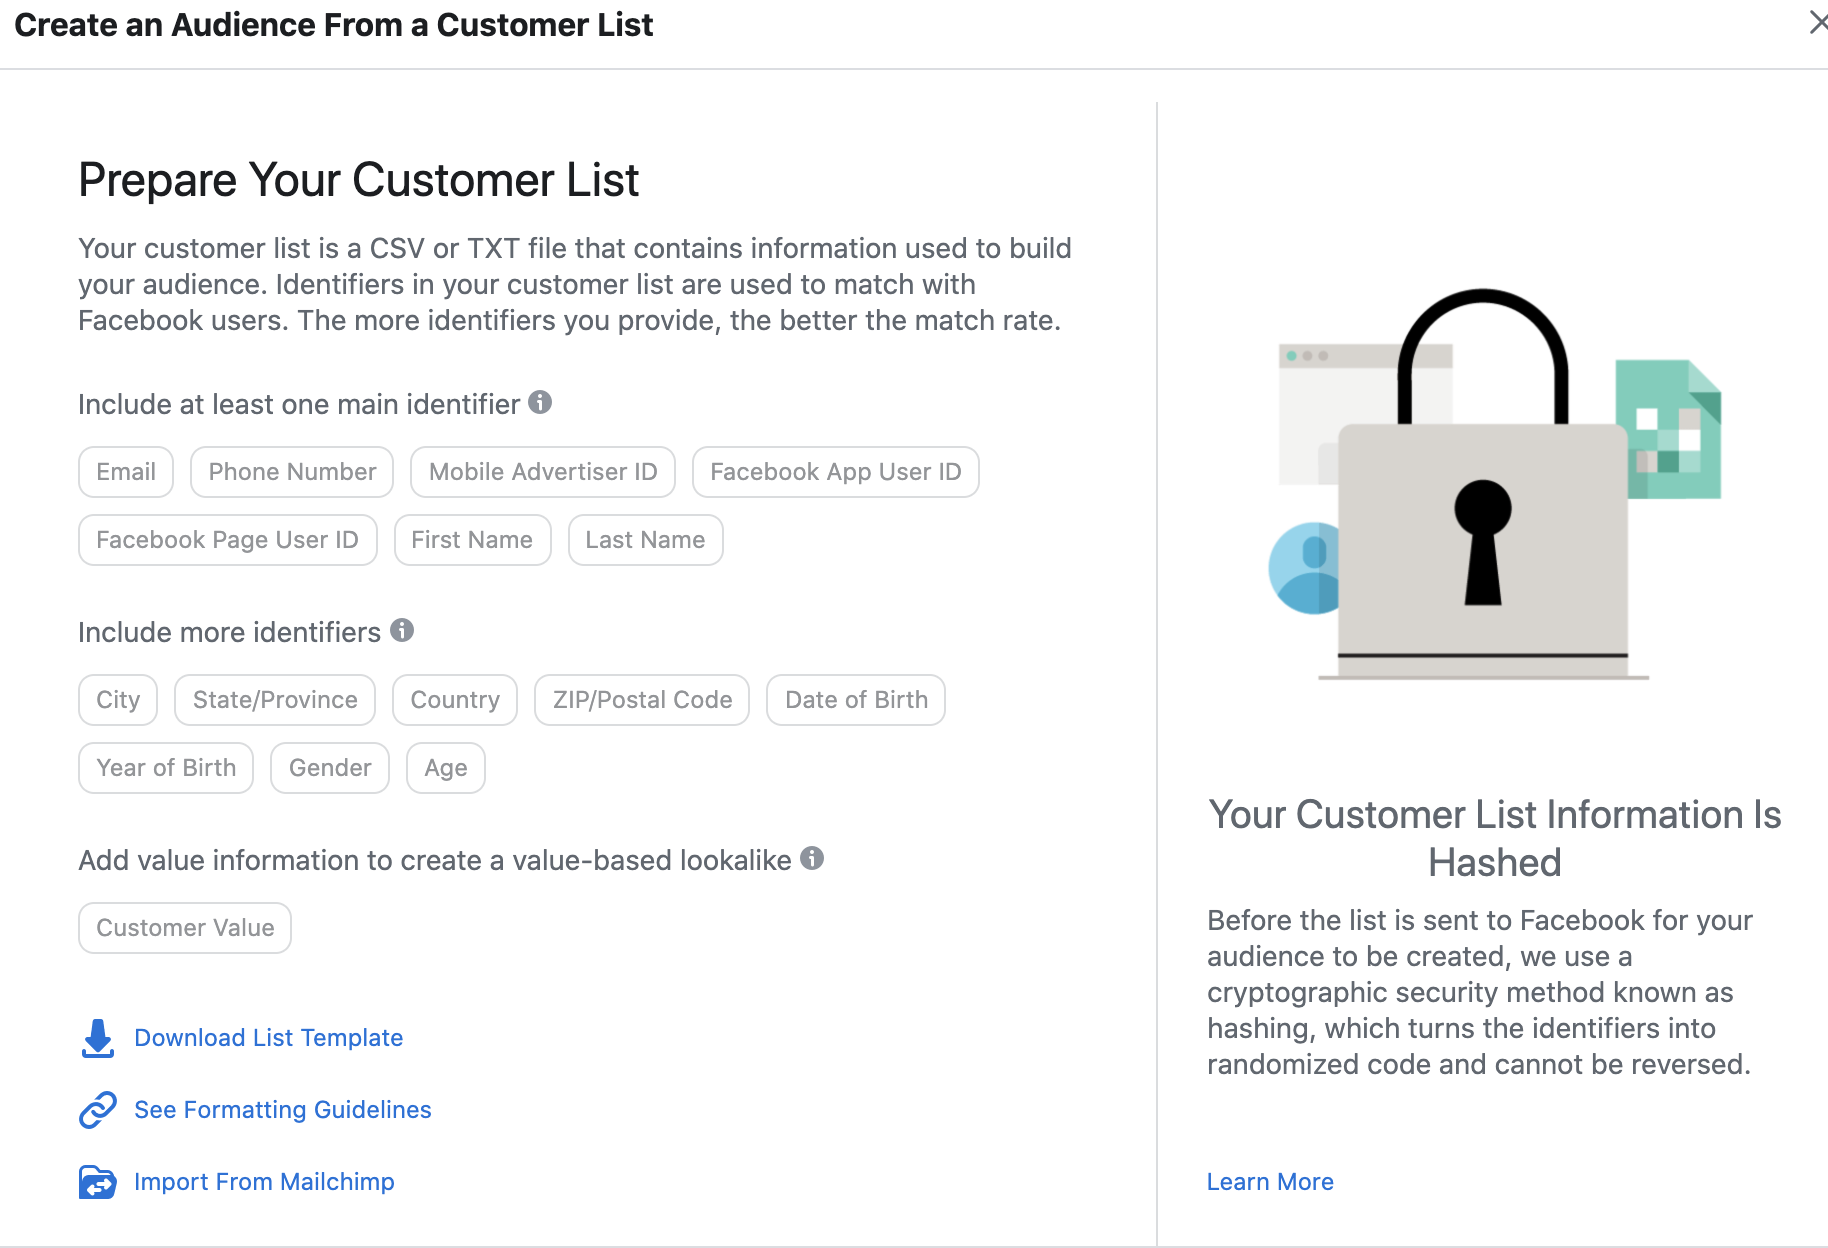The image size is (1828, 1248).
Task: Add Date of Birth as an identifier
Action: click(x=855, y=699)
